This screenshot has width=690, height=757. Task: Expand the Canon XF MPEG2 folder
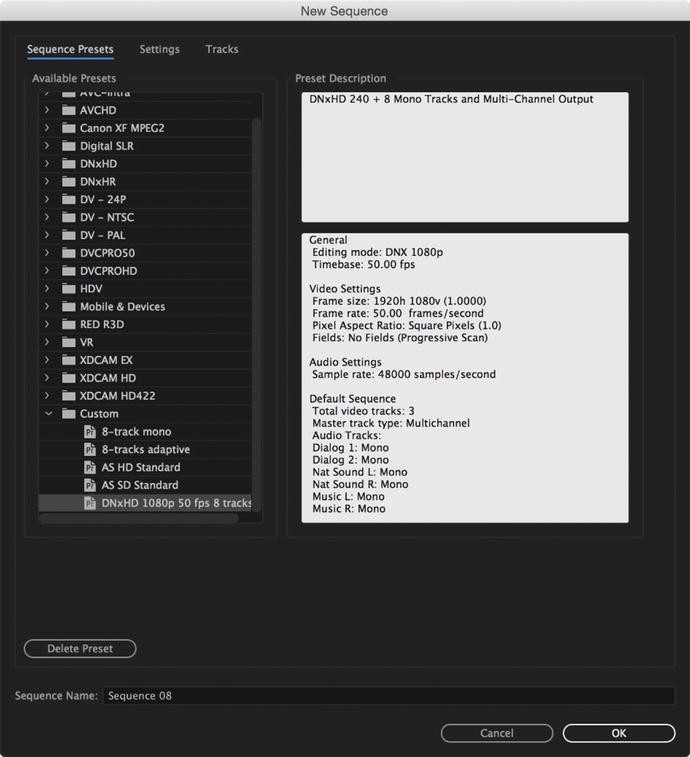pyautogui.click(x=47, y=128)
